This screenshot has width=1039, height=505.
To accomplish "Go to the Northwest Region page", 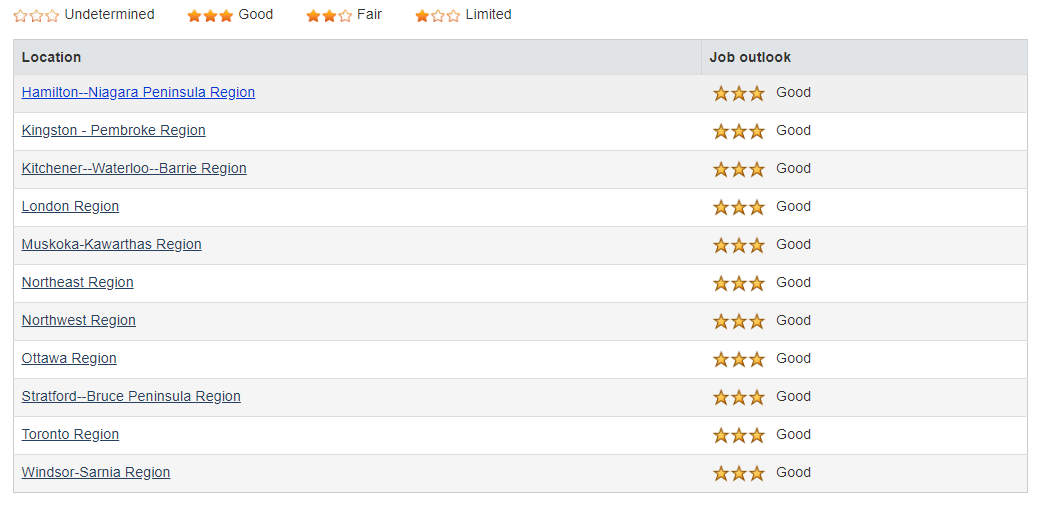I will point(78,320).
